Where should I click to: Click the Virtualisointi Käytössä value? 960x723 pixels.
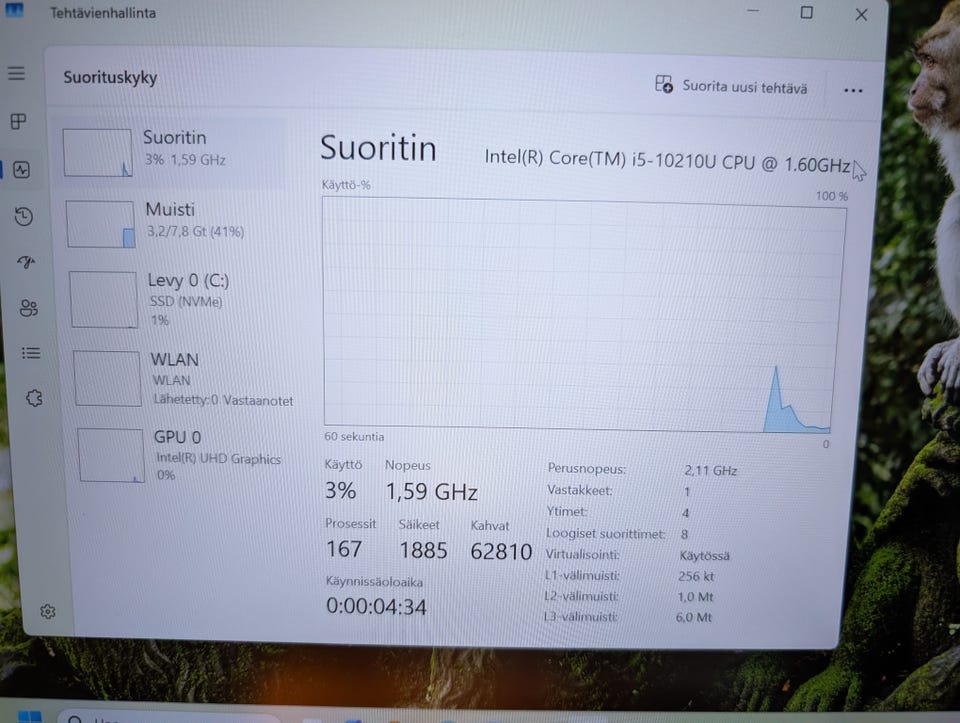pos(704,556)
